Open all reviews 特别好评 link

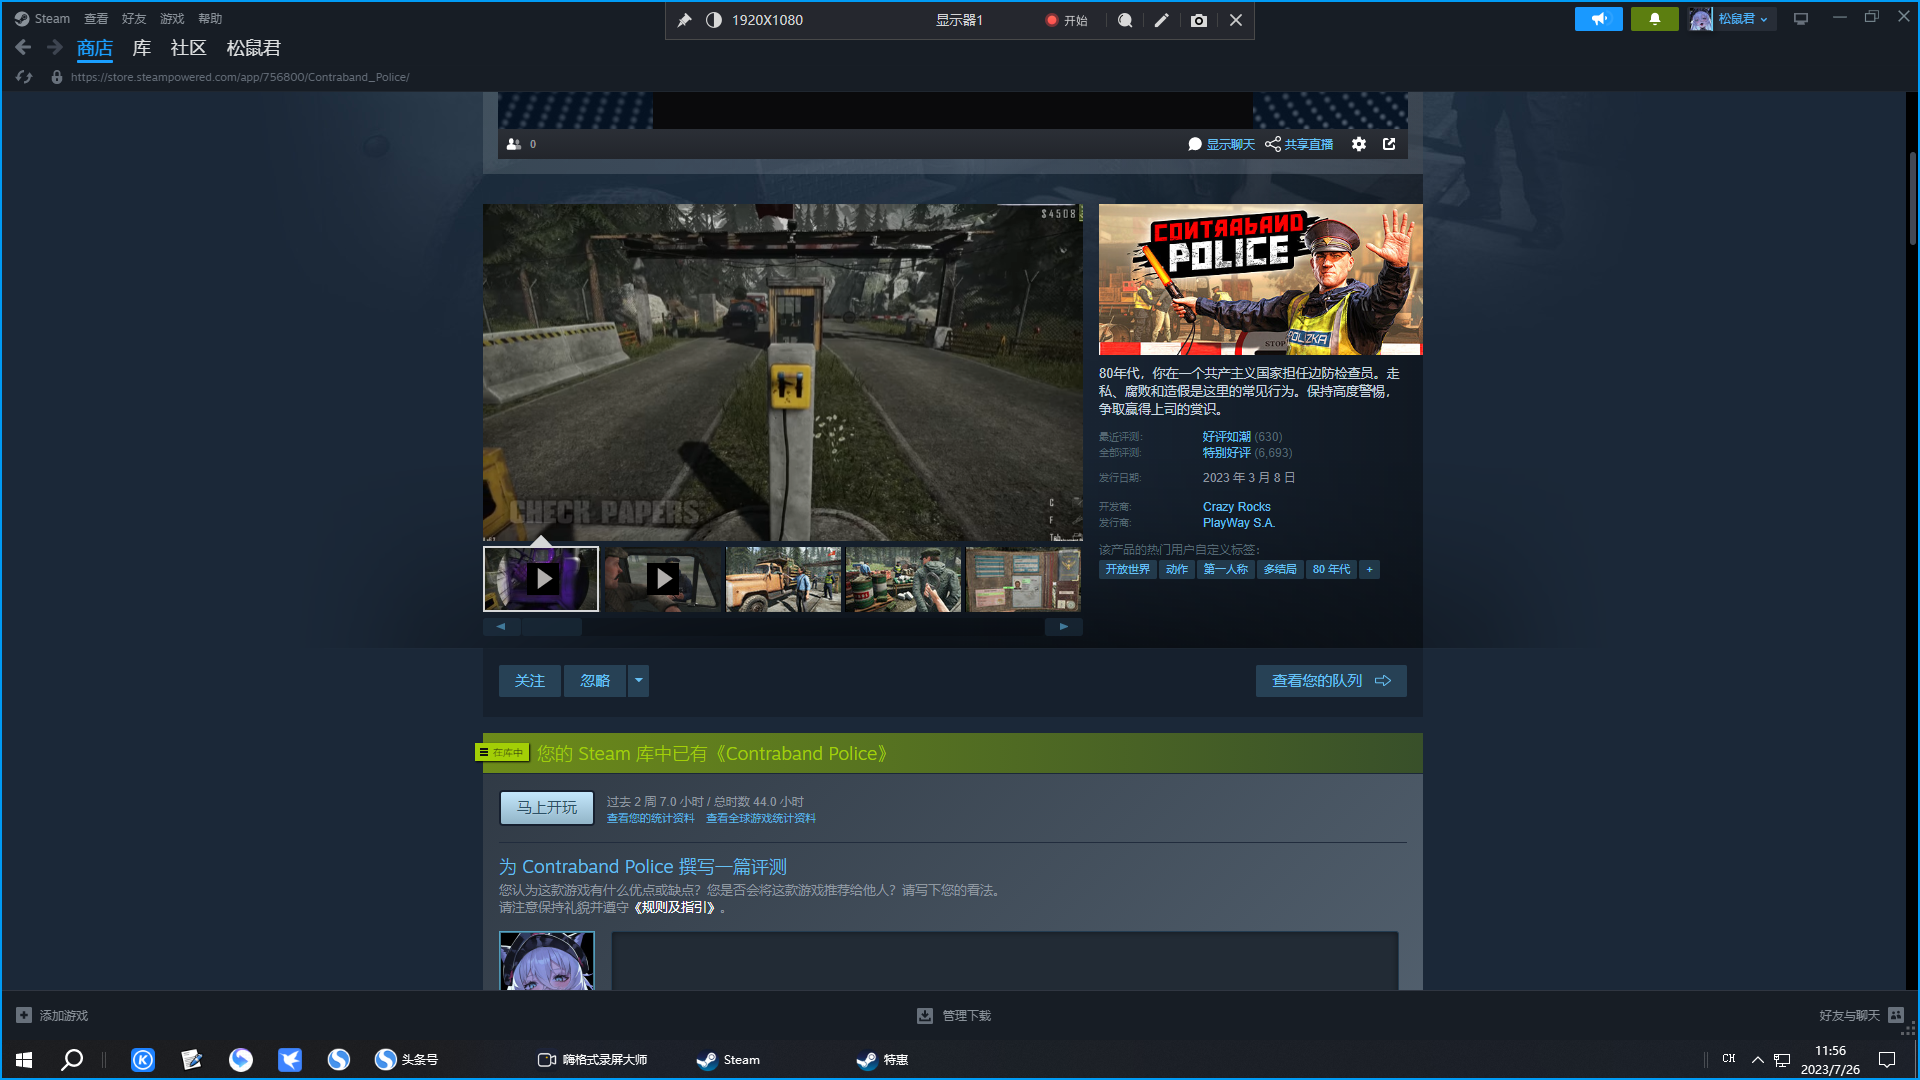click(x=1226, y=453)
